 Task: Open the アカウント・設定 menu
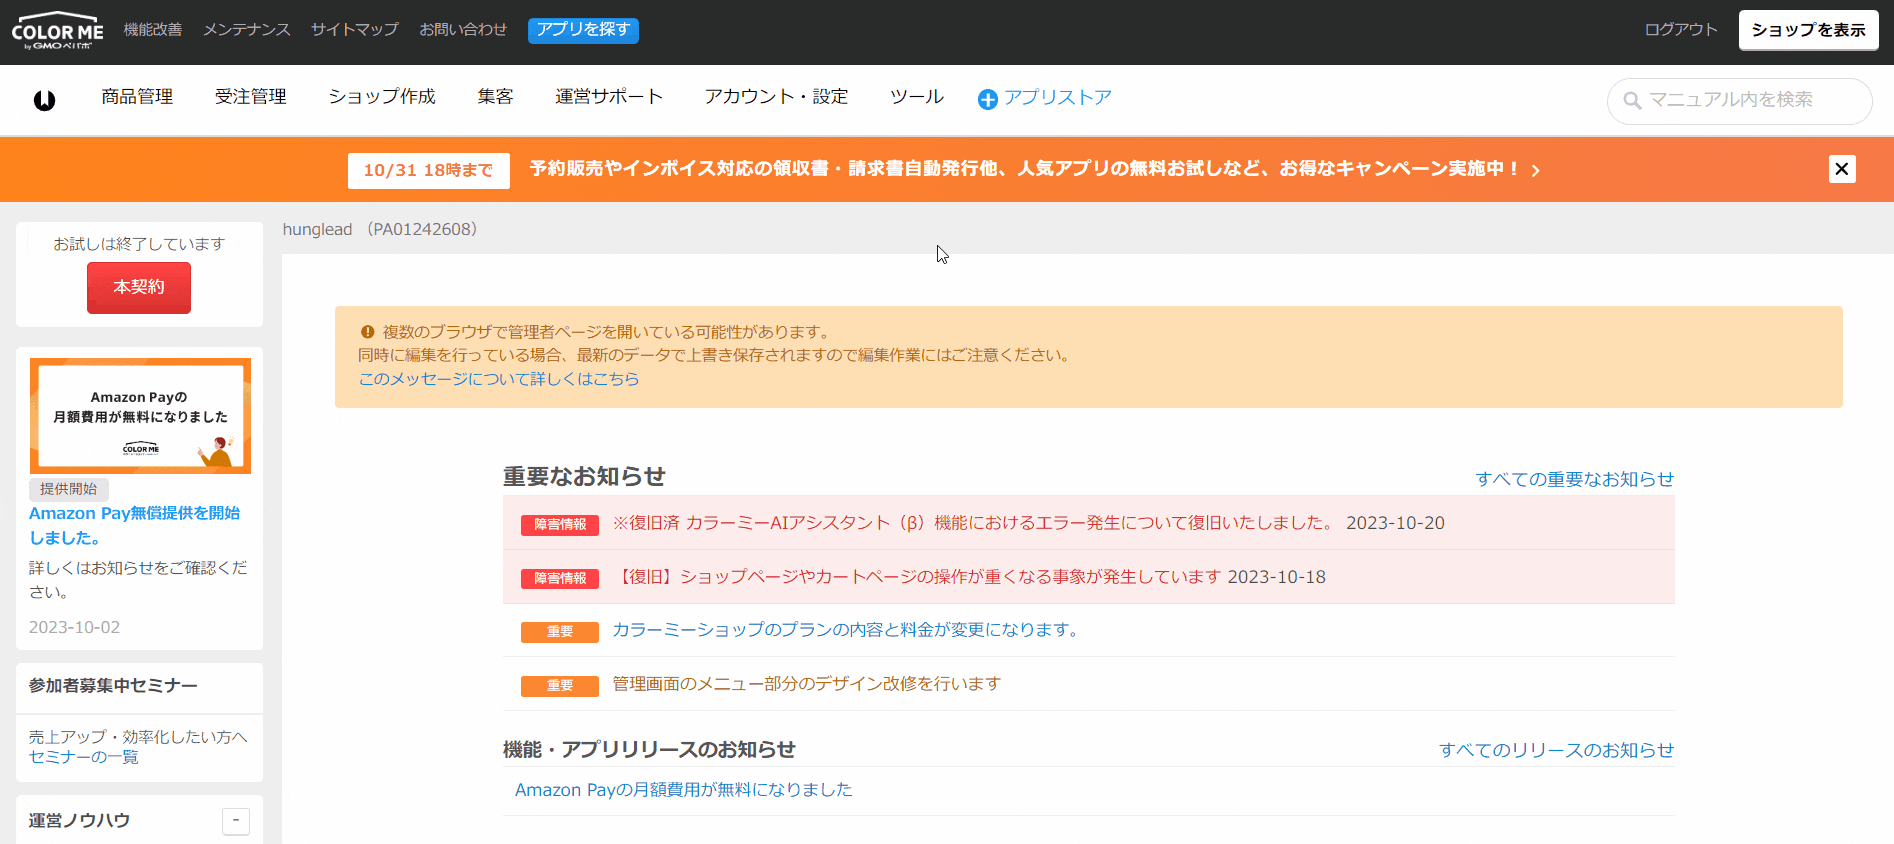(x=776, y=97)
